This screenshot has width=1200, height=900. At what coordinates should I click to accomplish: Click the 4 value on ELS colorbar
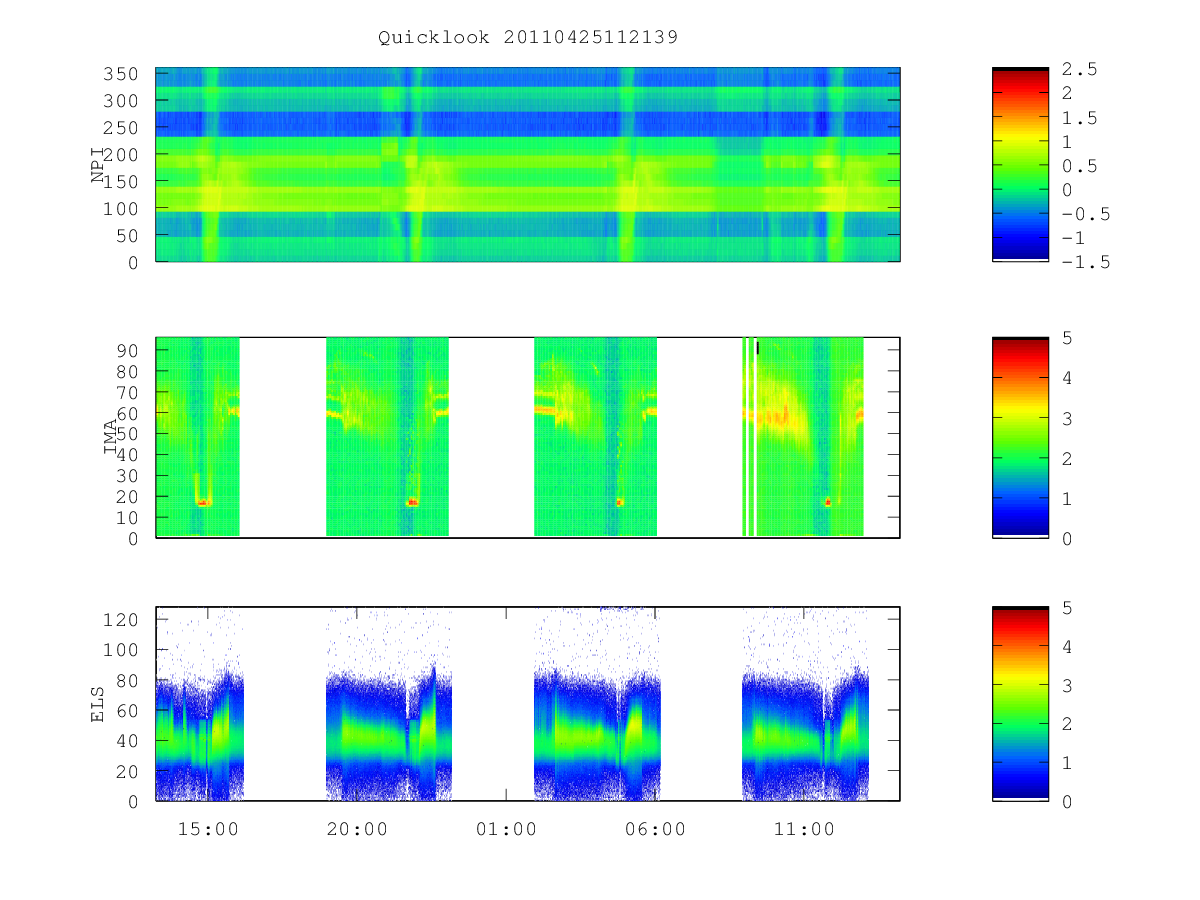coord(1067,646)
